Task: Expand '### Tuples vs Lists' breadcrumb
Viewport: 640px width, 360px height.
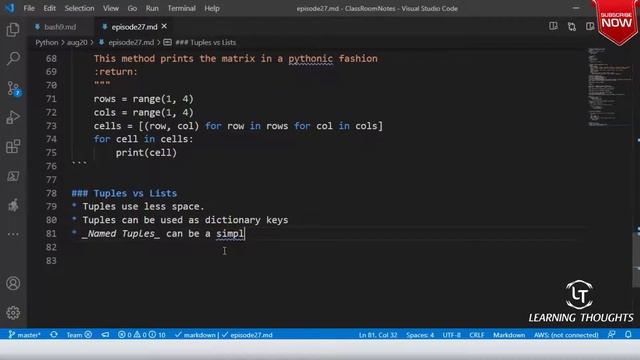Action: click(x=206, y=42)
